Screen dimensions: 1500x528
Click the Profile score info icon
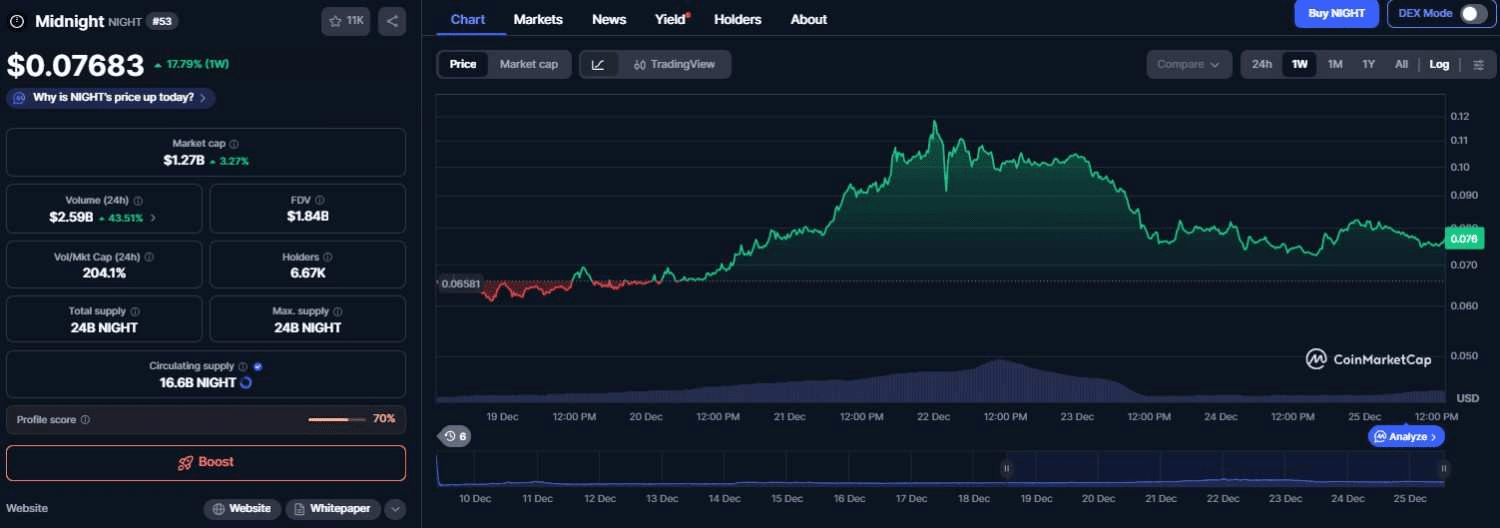85,420
